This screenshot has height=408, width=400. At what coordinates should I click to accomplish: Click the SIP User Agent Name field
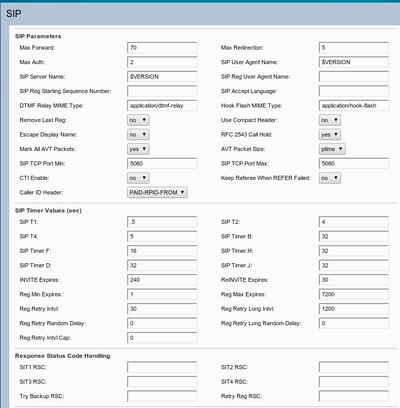click(x=354, y=62)
